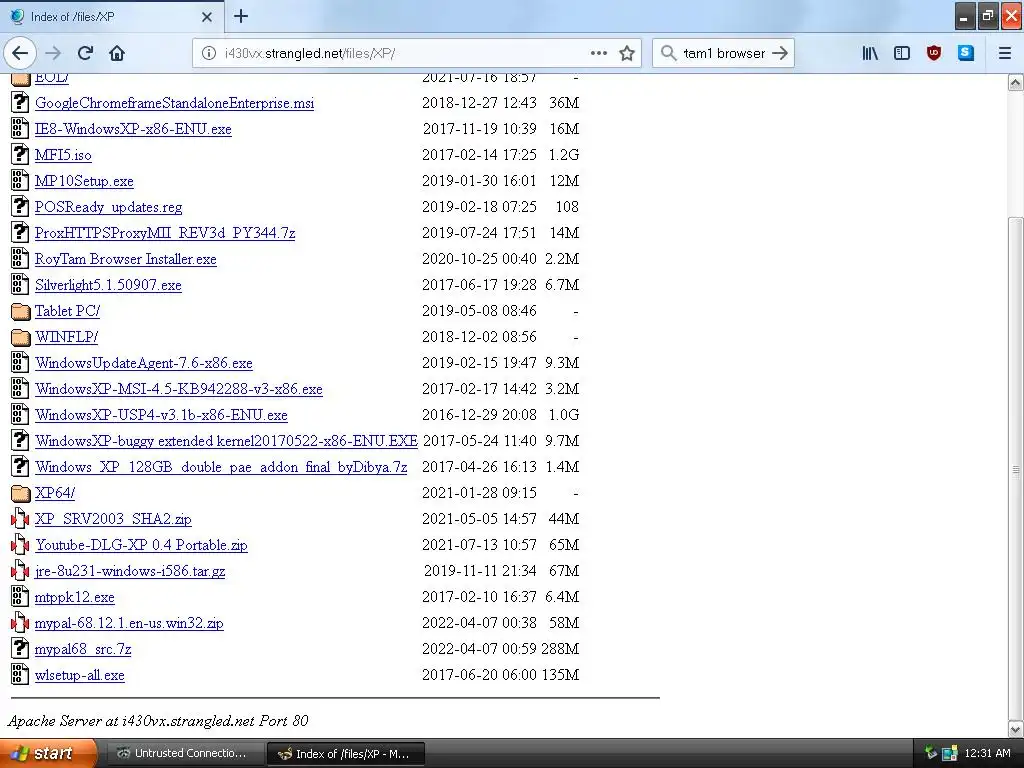Click the search box containing tam1 browser
The width and height of the screenshot is (1024, 768).
tap(724, 53)
